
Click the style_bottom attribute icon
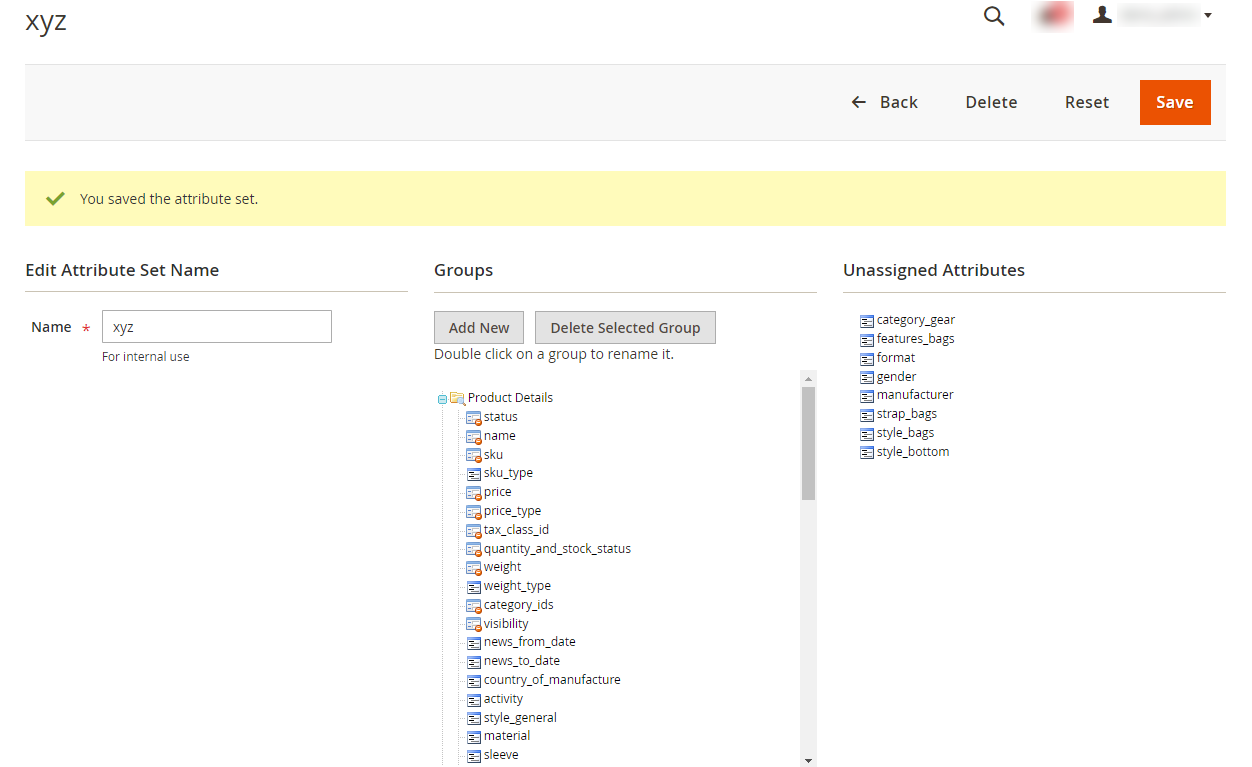867,453
